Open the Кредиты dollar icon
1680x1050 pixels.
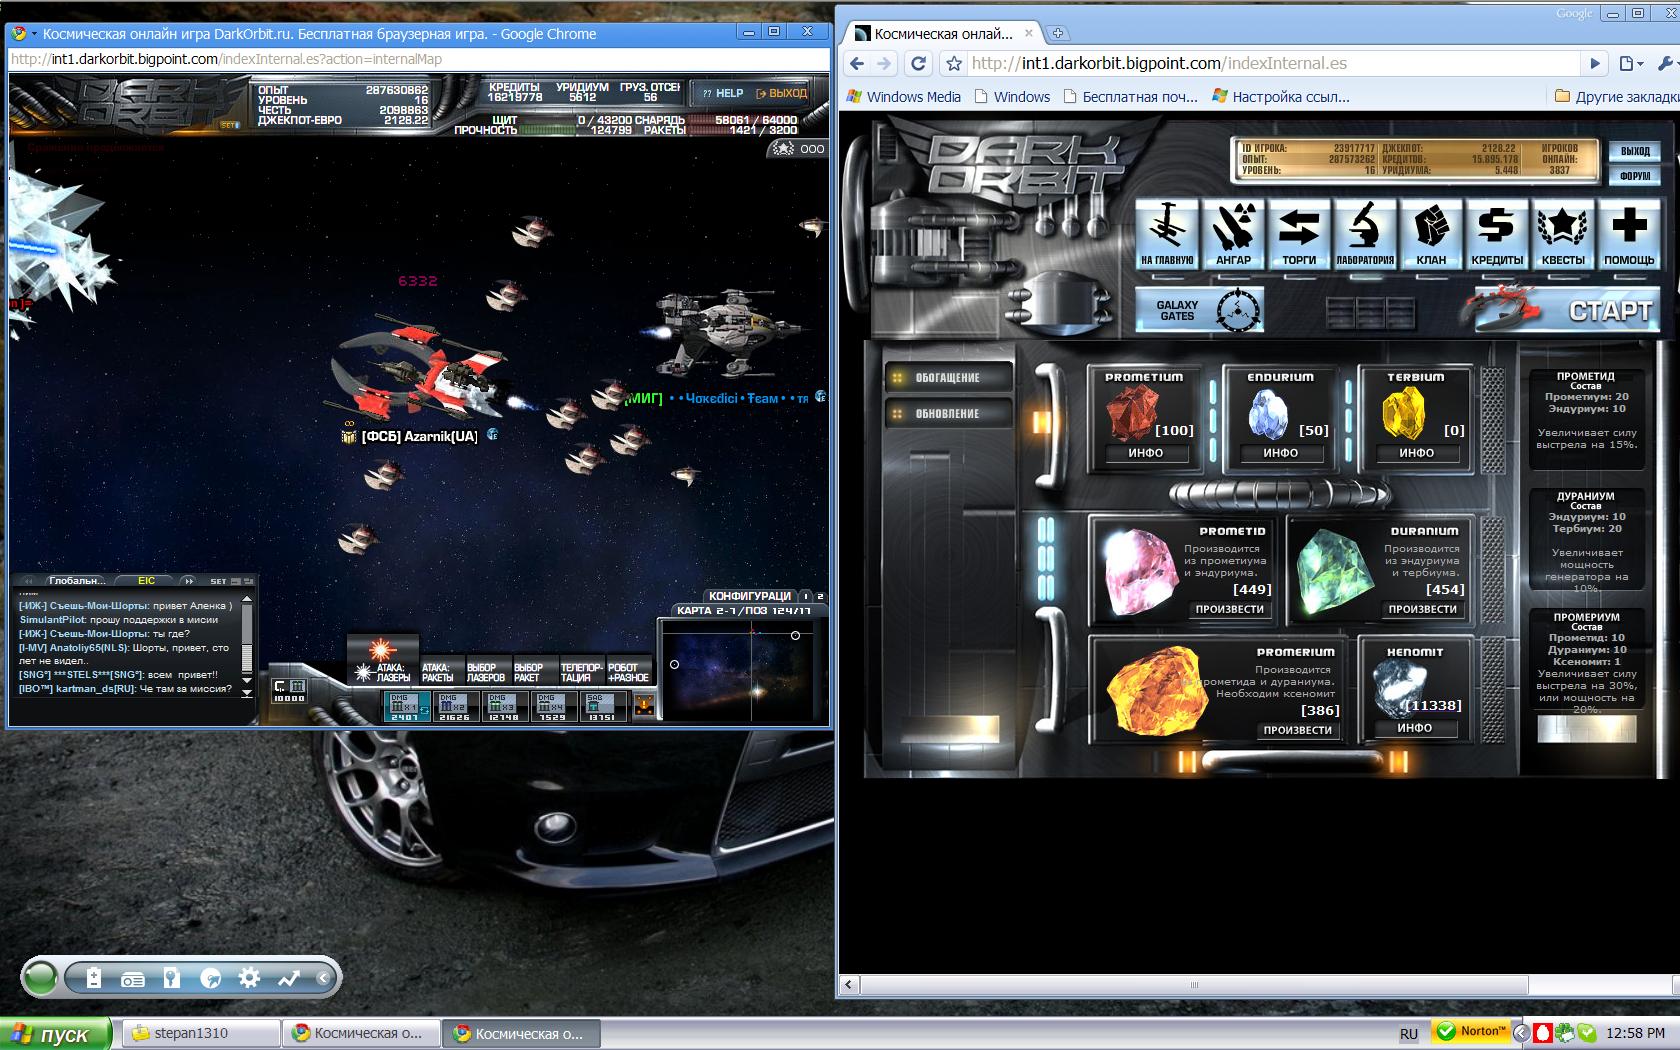tap(1497, 234)
